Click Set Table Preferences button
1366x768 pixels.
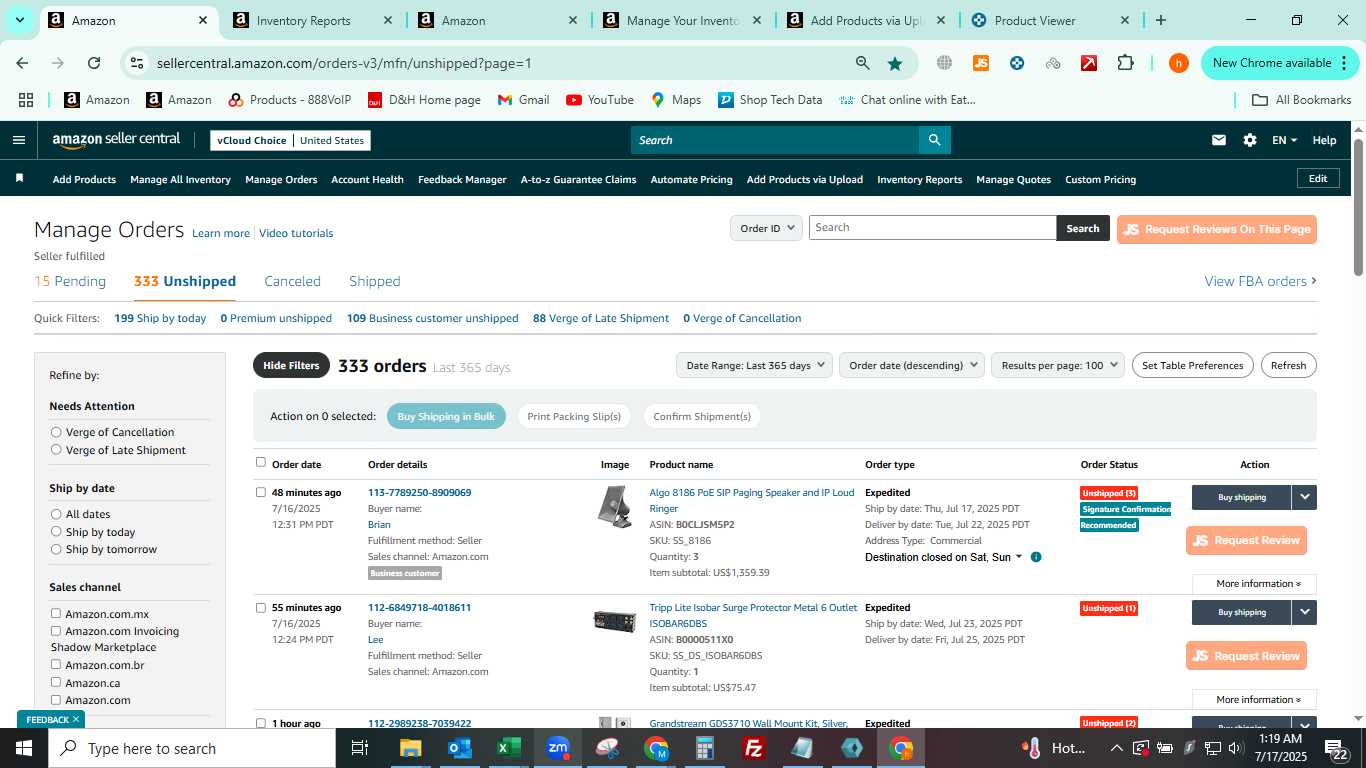[x=1192, y=365]
